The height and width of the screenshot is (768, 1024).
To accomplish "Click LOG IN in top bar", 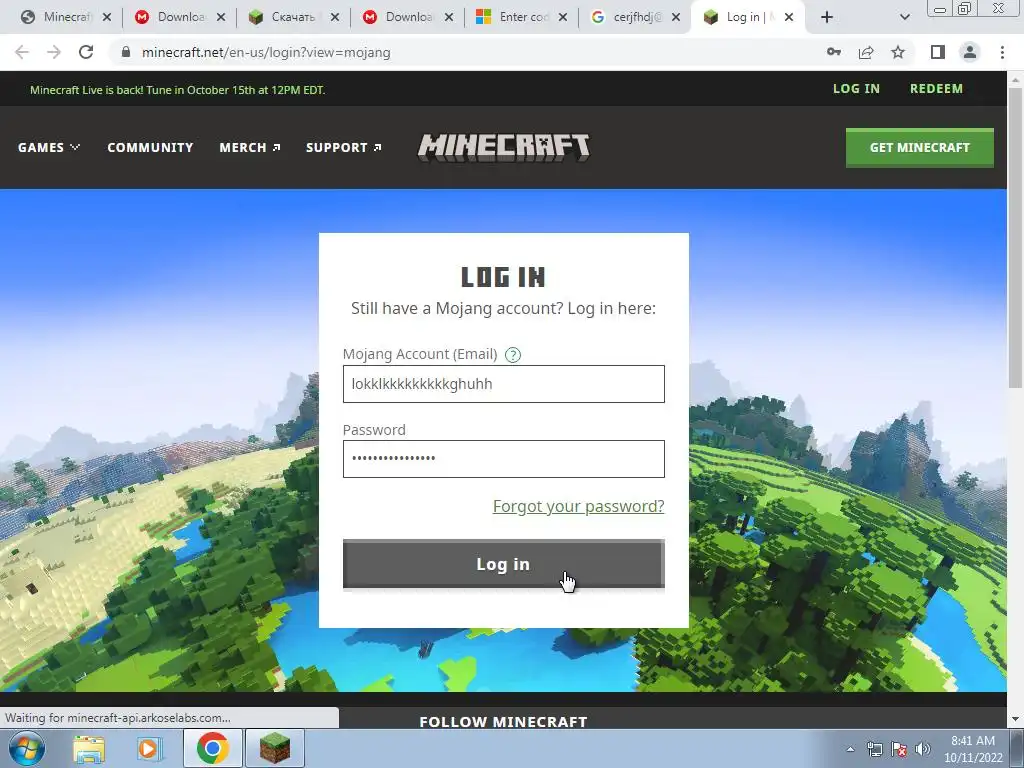I will tap(856, 89).
